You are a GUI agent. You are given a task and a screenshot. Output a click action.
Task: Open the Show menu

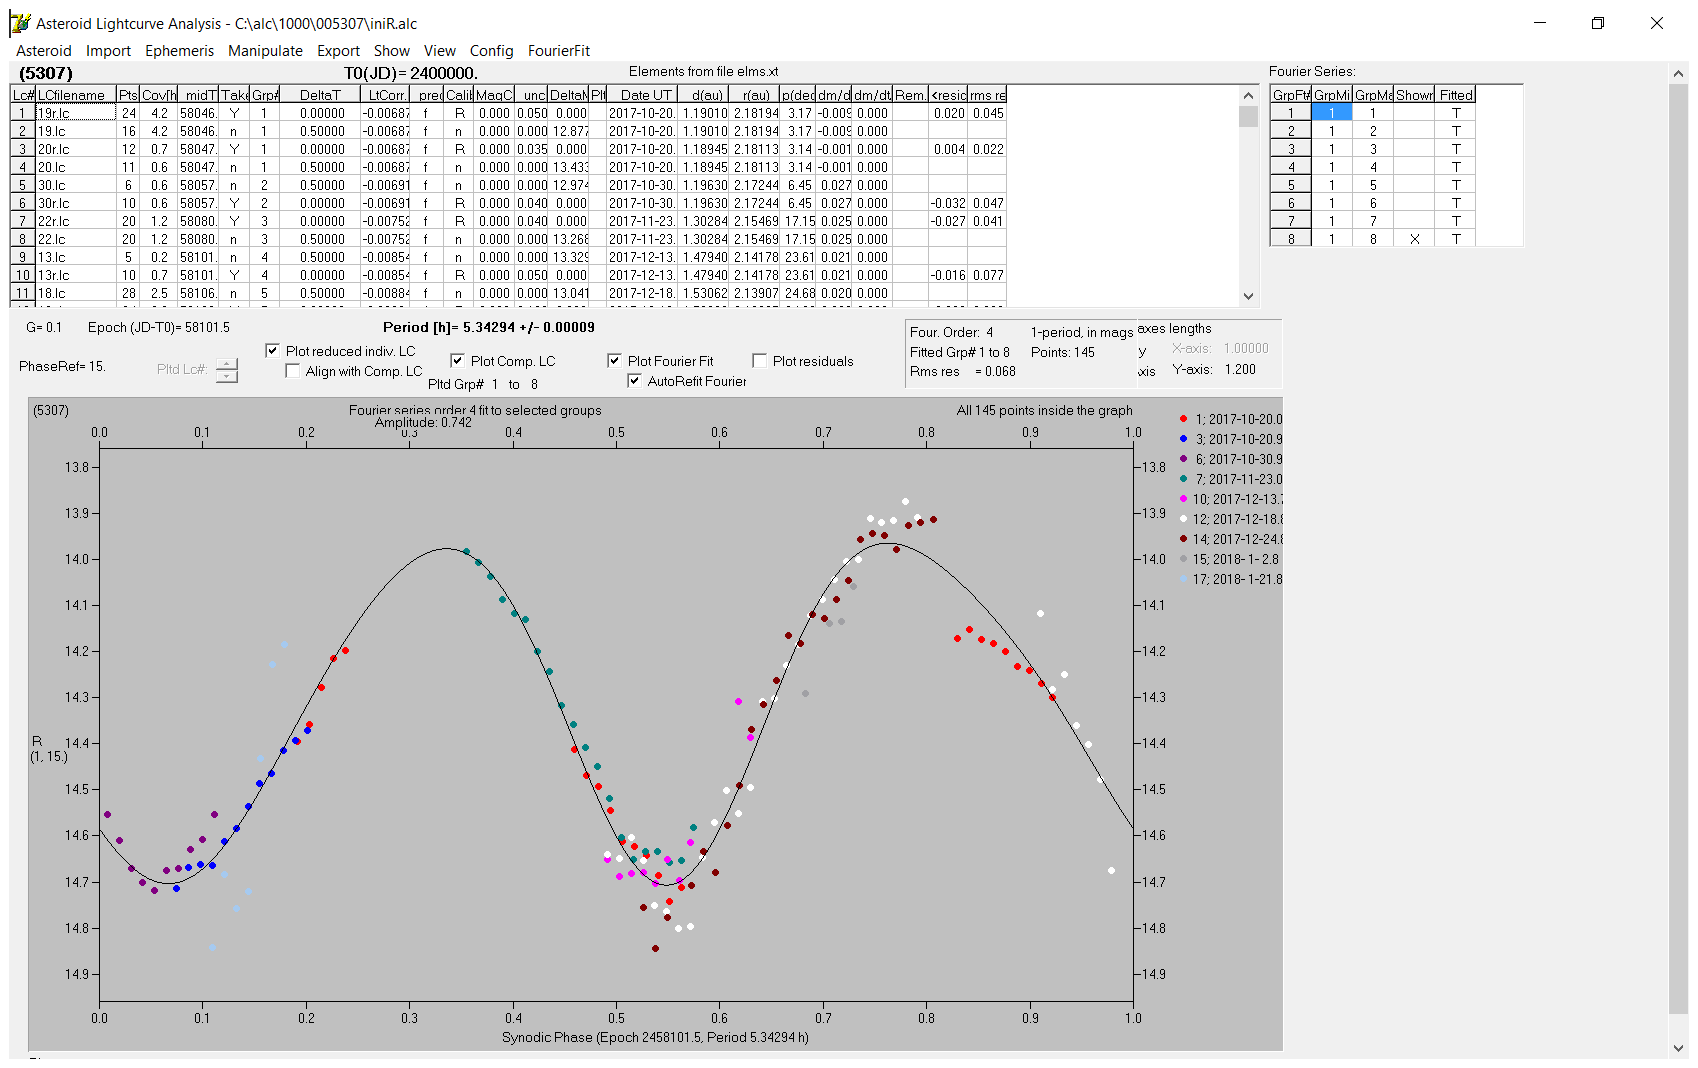[x=392, y=51]
